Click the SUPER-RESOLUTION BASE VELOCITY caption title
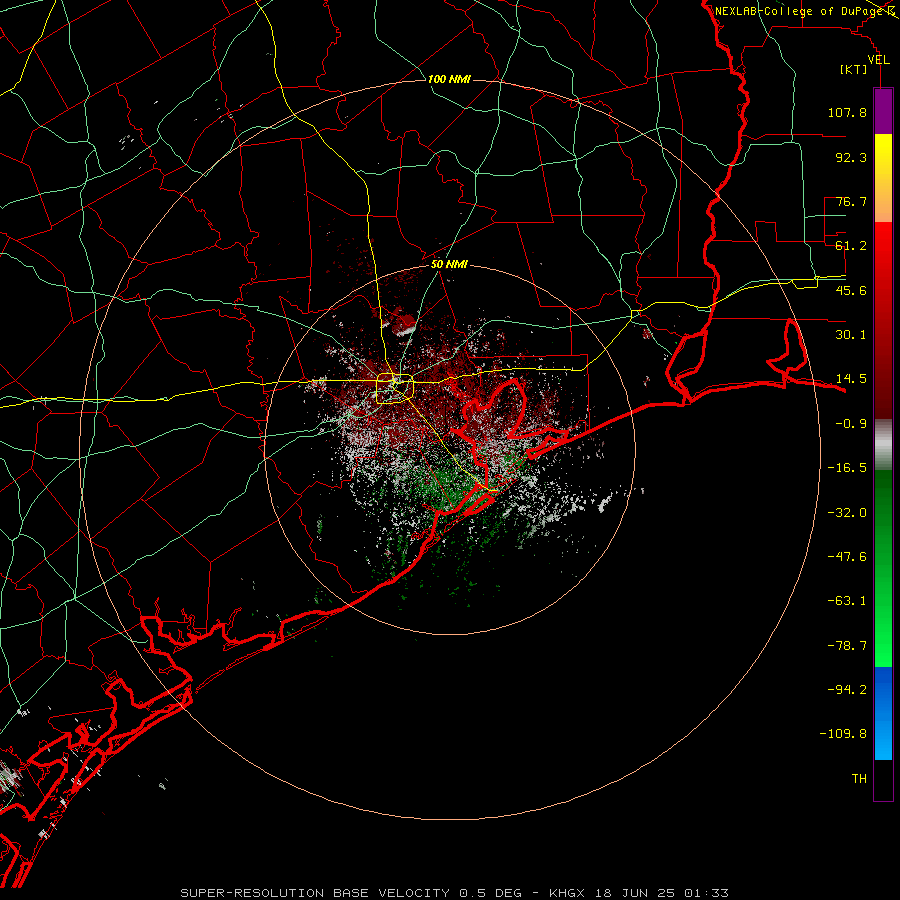Viewport: 900px width, 900px height. (316, 893)
